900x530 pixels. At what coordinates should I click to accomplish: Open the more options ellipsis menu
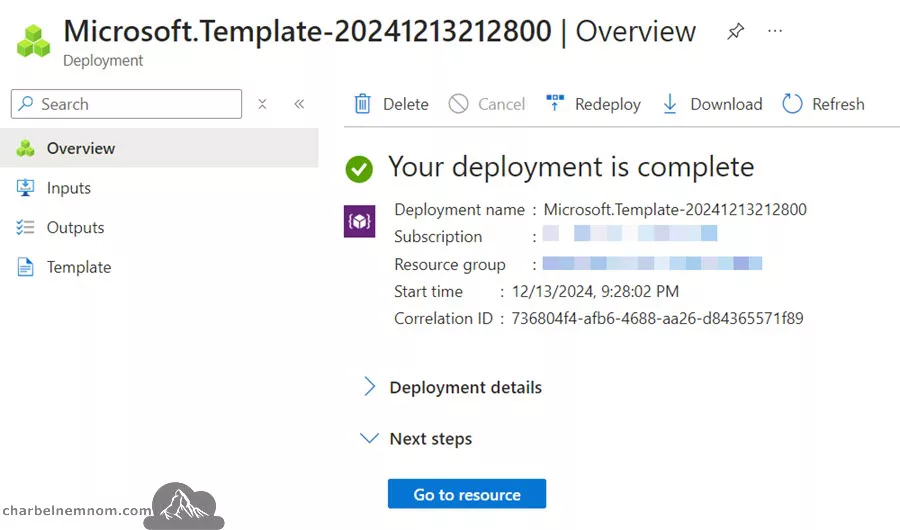(775, 31)
